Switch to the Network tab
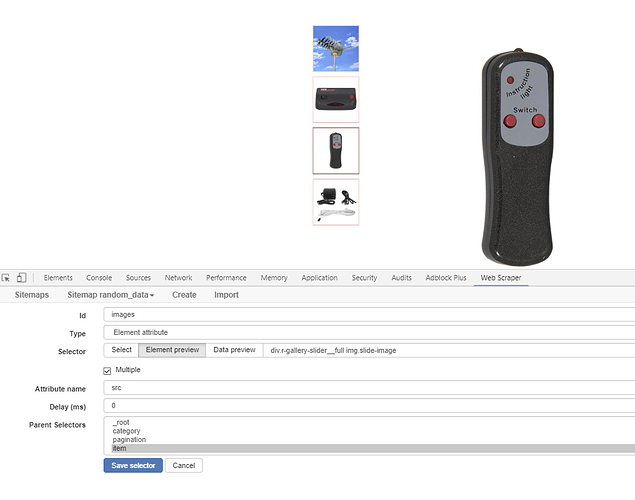635x500 pixels. click(178, 278)
